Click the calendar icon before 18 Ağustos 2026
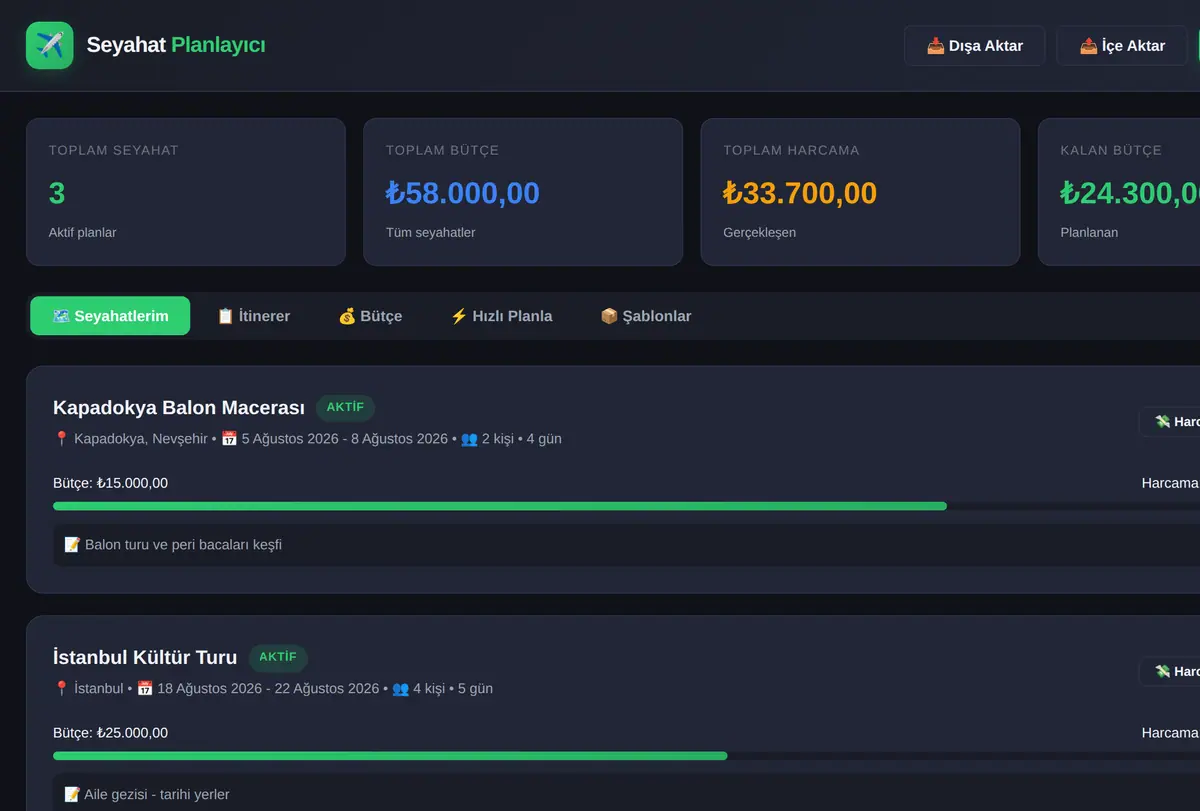The height and width of the screenshot is (811, 1200). coord(145,689)
